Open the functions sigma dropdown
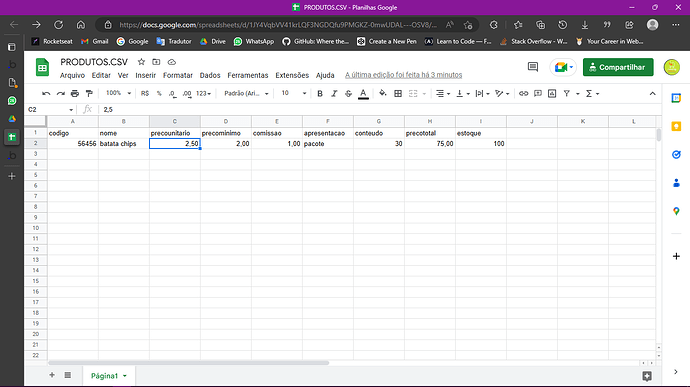The width and height of the screenshot is (690, 387). pyautogui.click(x=592, y=93)
